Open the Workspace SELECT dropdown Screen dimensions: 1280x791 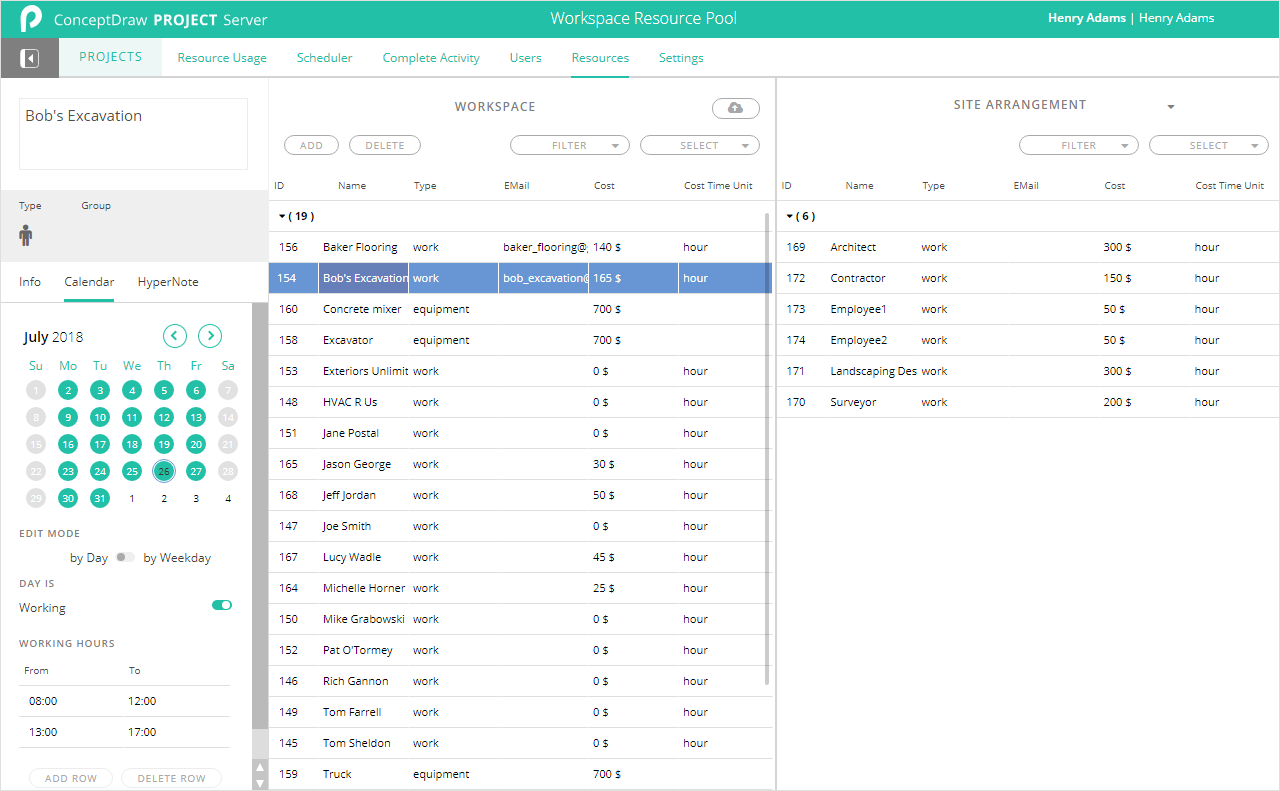tap(700, 146)
